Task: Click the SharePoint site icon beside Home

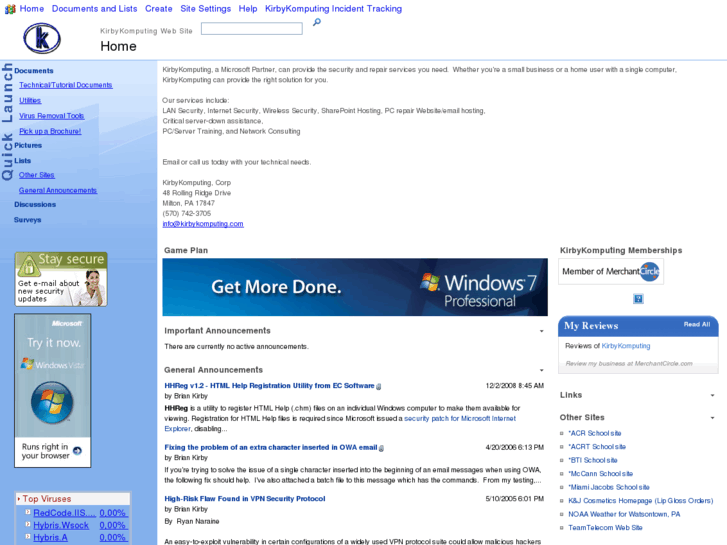Action: tap(10, 9)
